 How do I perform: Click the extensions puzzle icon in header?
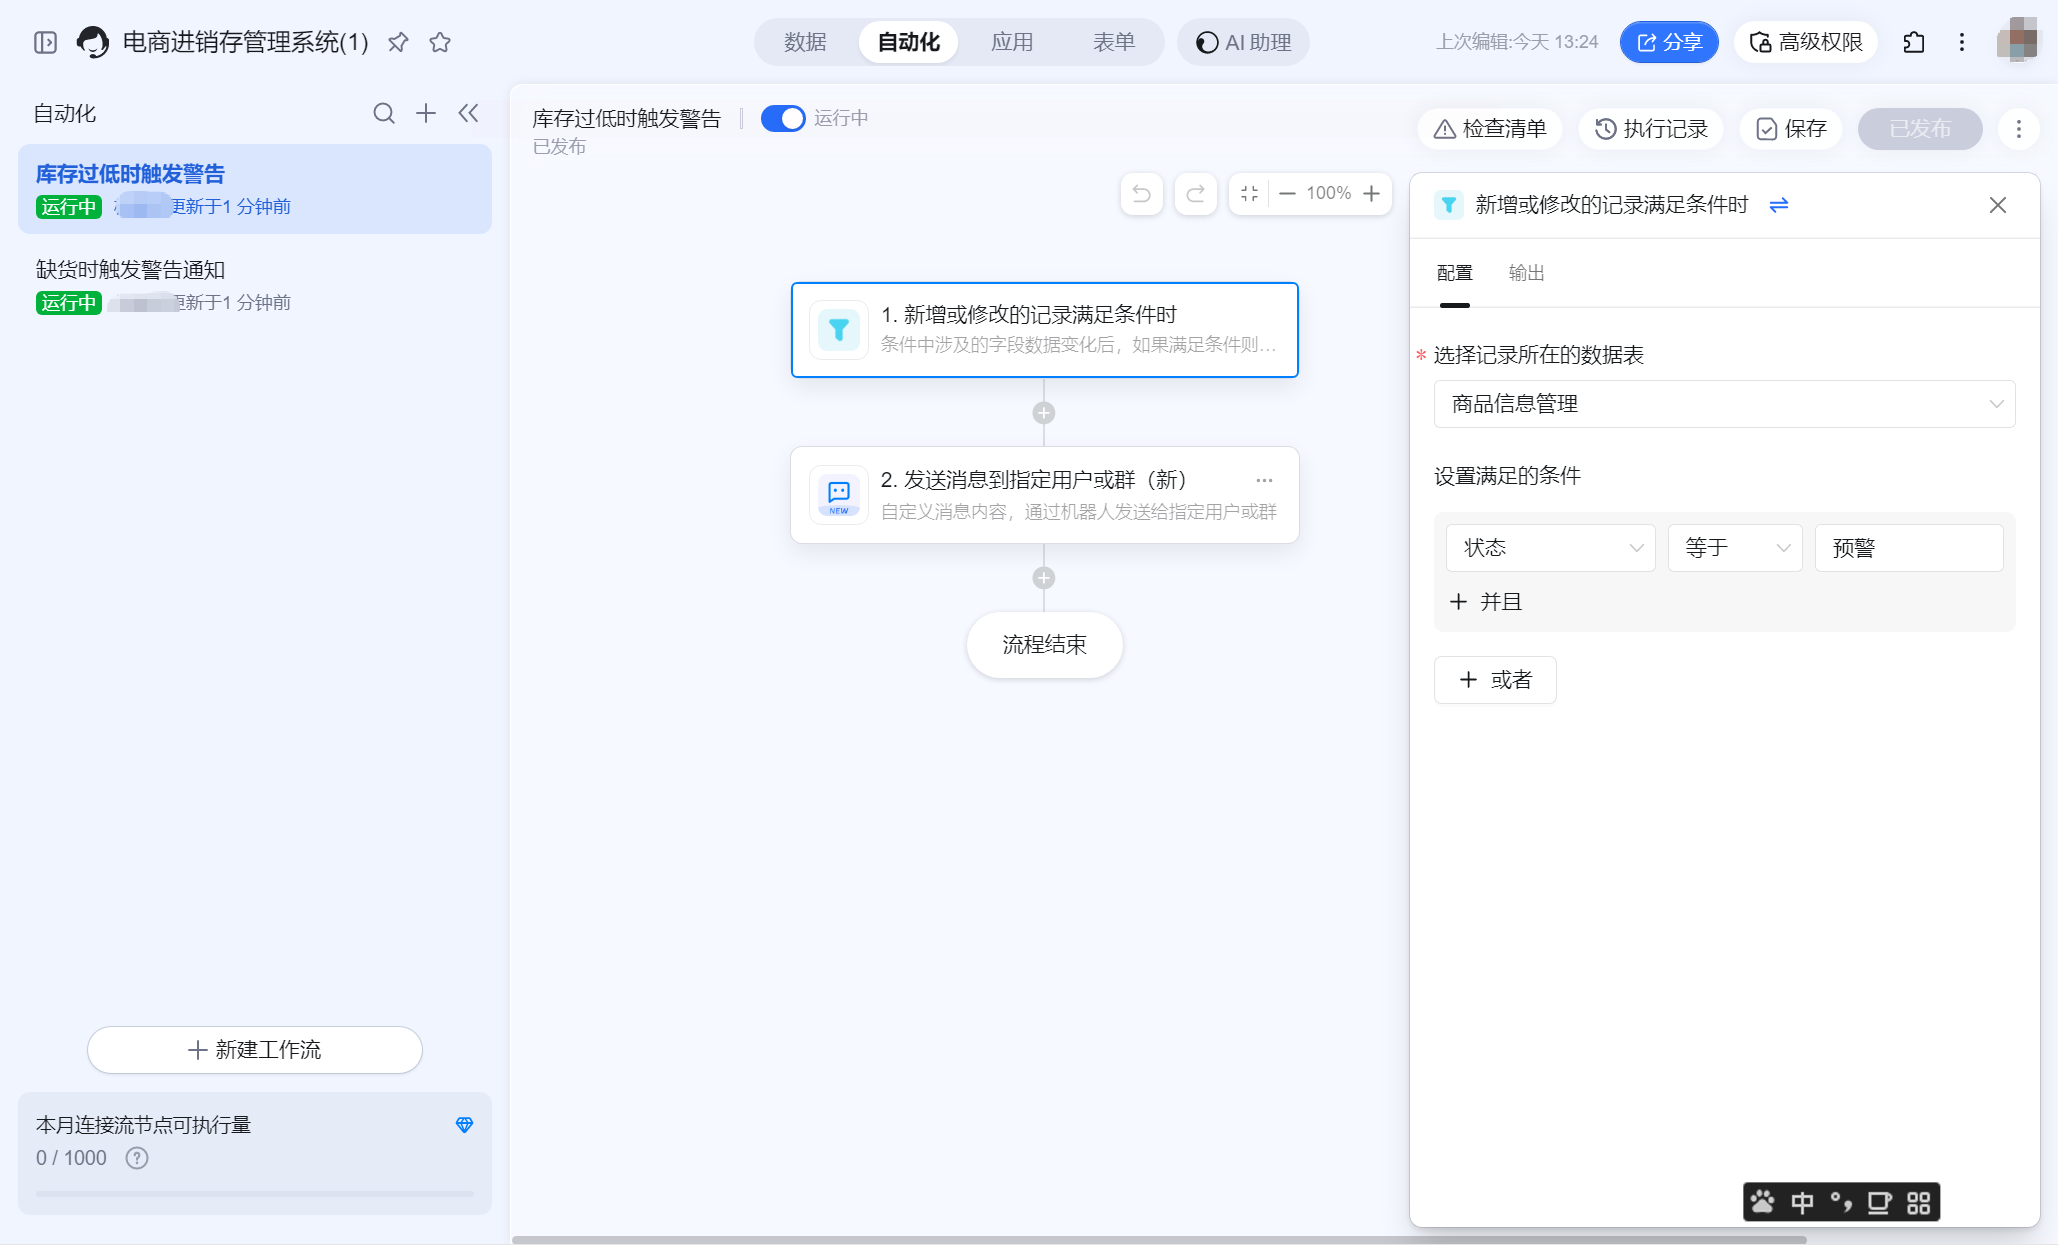[x=1914, y=43]
